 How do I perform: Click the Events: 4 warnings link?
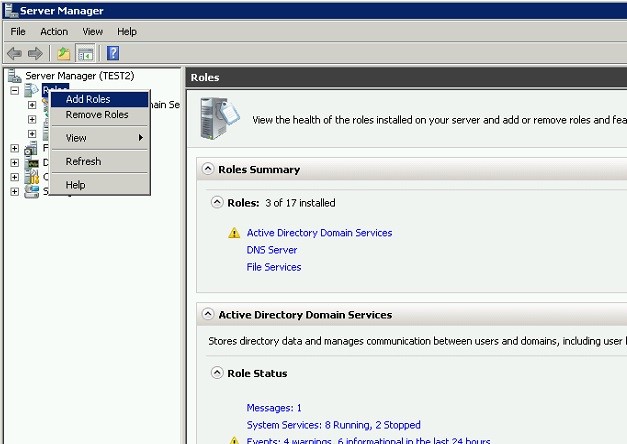click(x=368, y=441)
